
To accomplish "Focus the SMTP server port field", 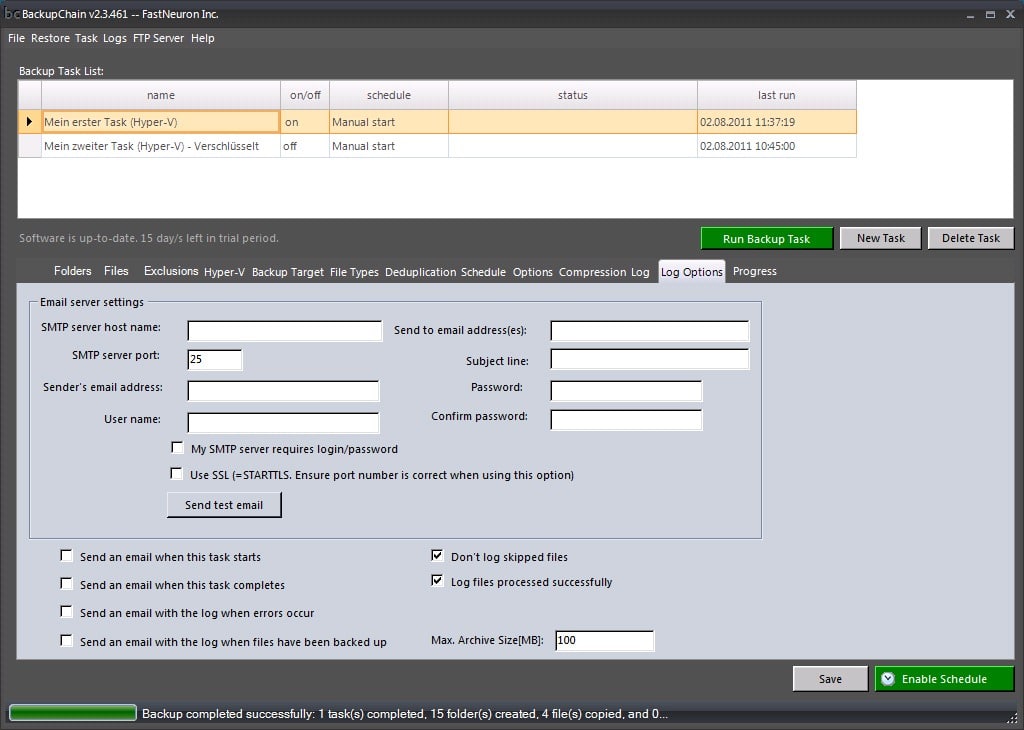I will tap(215, 359).
